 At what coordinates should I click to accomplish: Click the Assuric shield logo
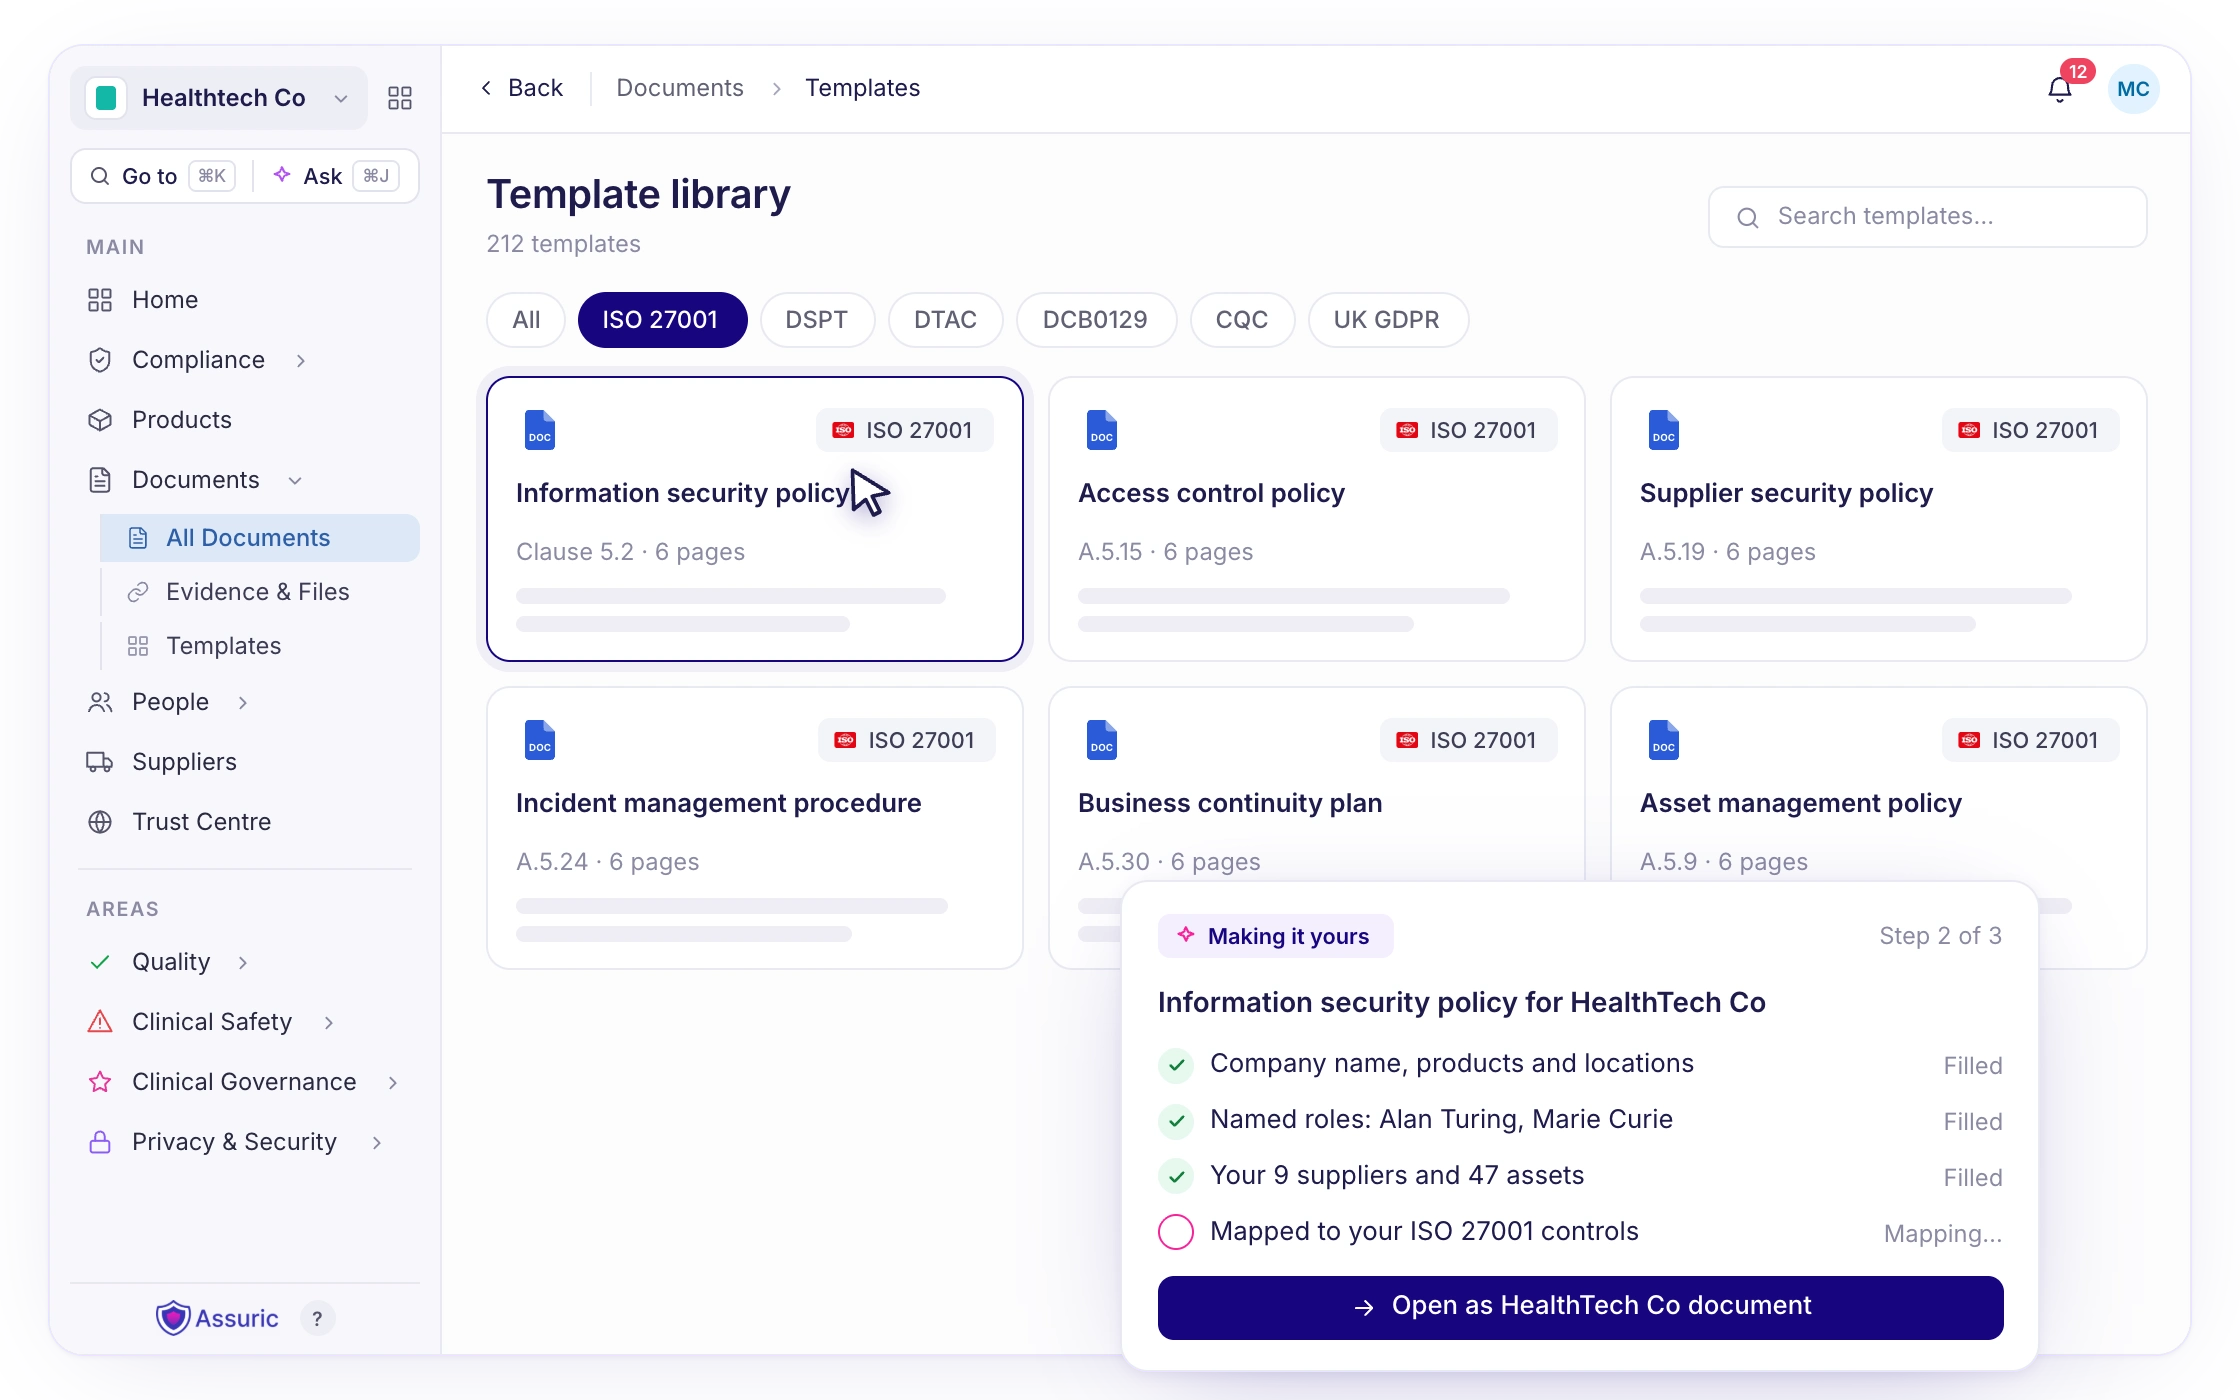point(174,1319)
